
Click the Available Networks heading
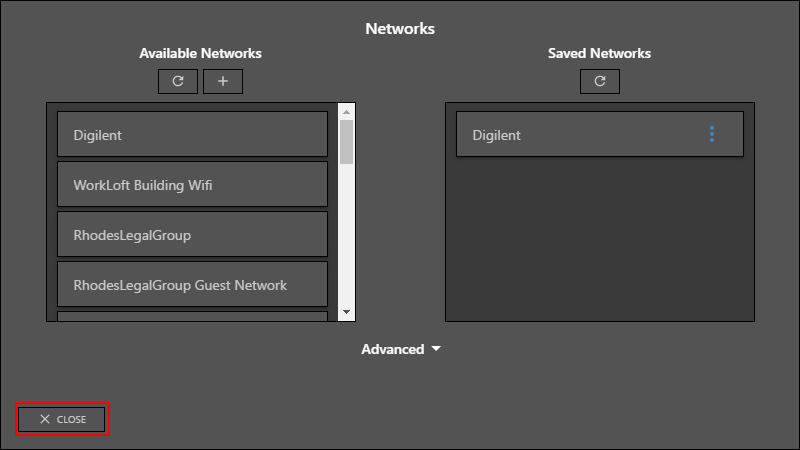click(x=201, y=54)
